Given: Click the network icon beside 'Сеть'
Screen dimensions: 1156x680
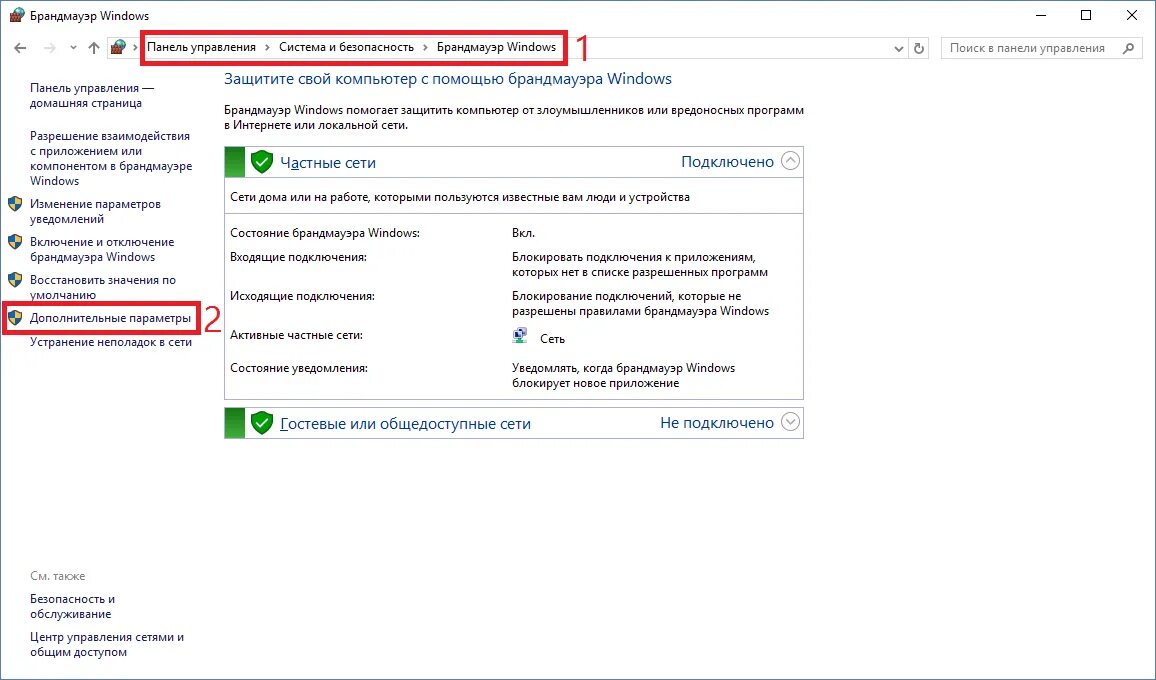Looking at the screenshot, I should click(x=520, y=336).
